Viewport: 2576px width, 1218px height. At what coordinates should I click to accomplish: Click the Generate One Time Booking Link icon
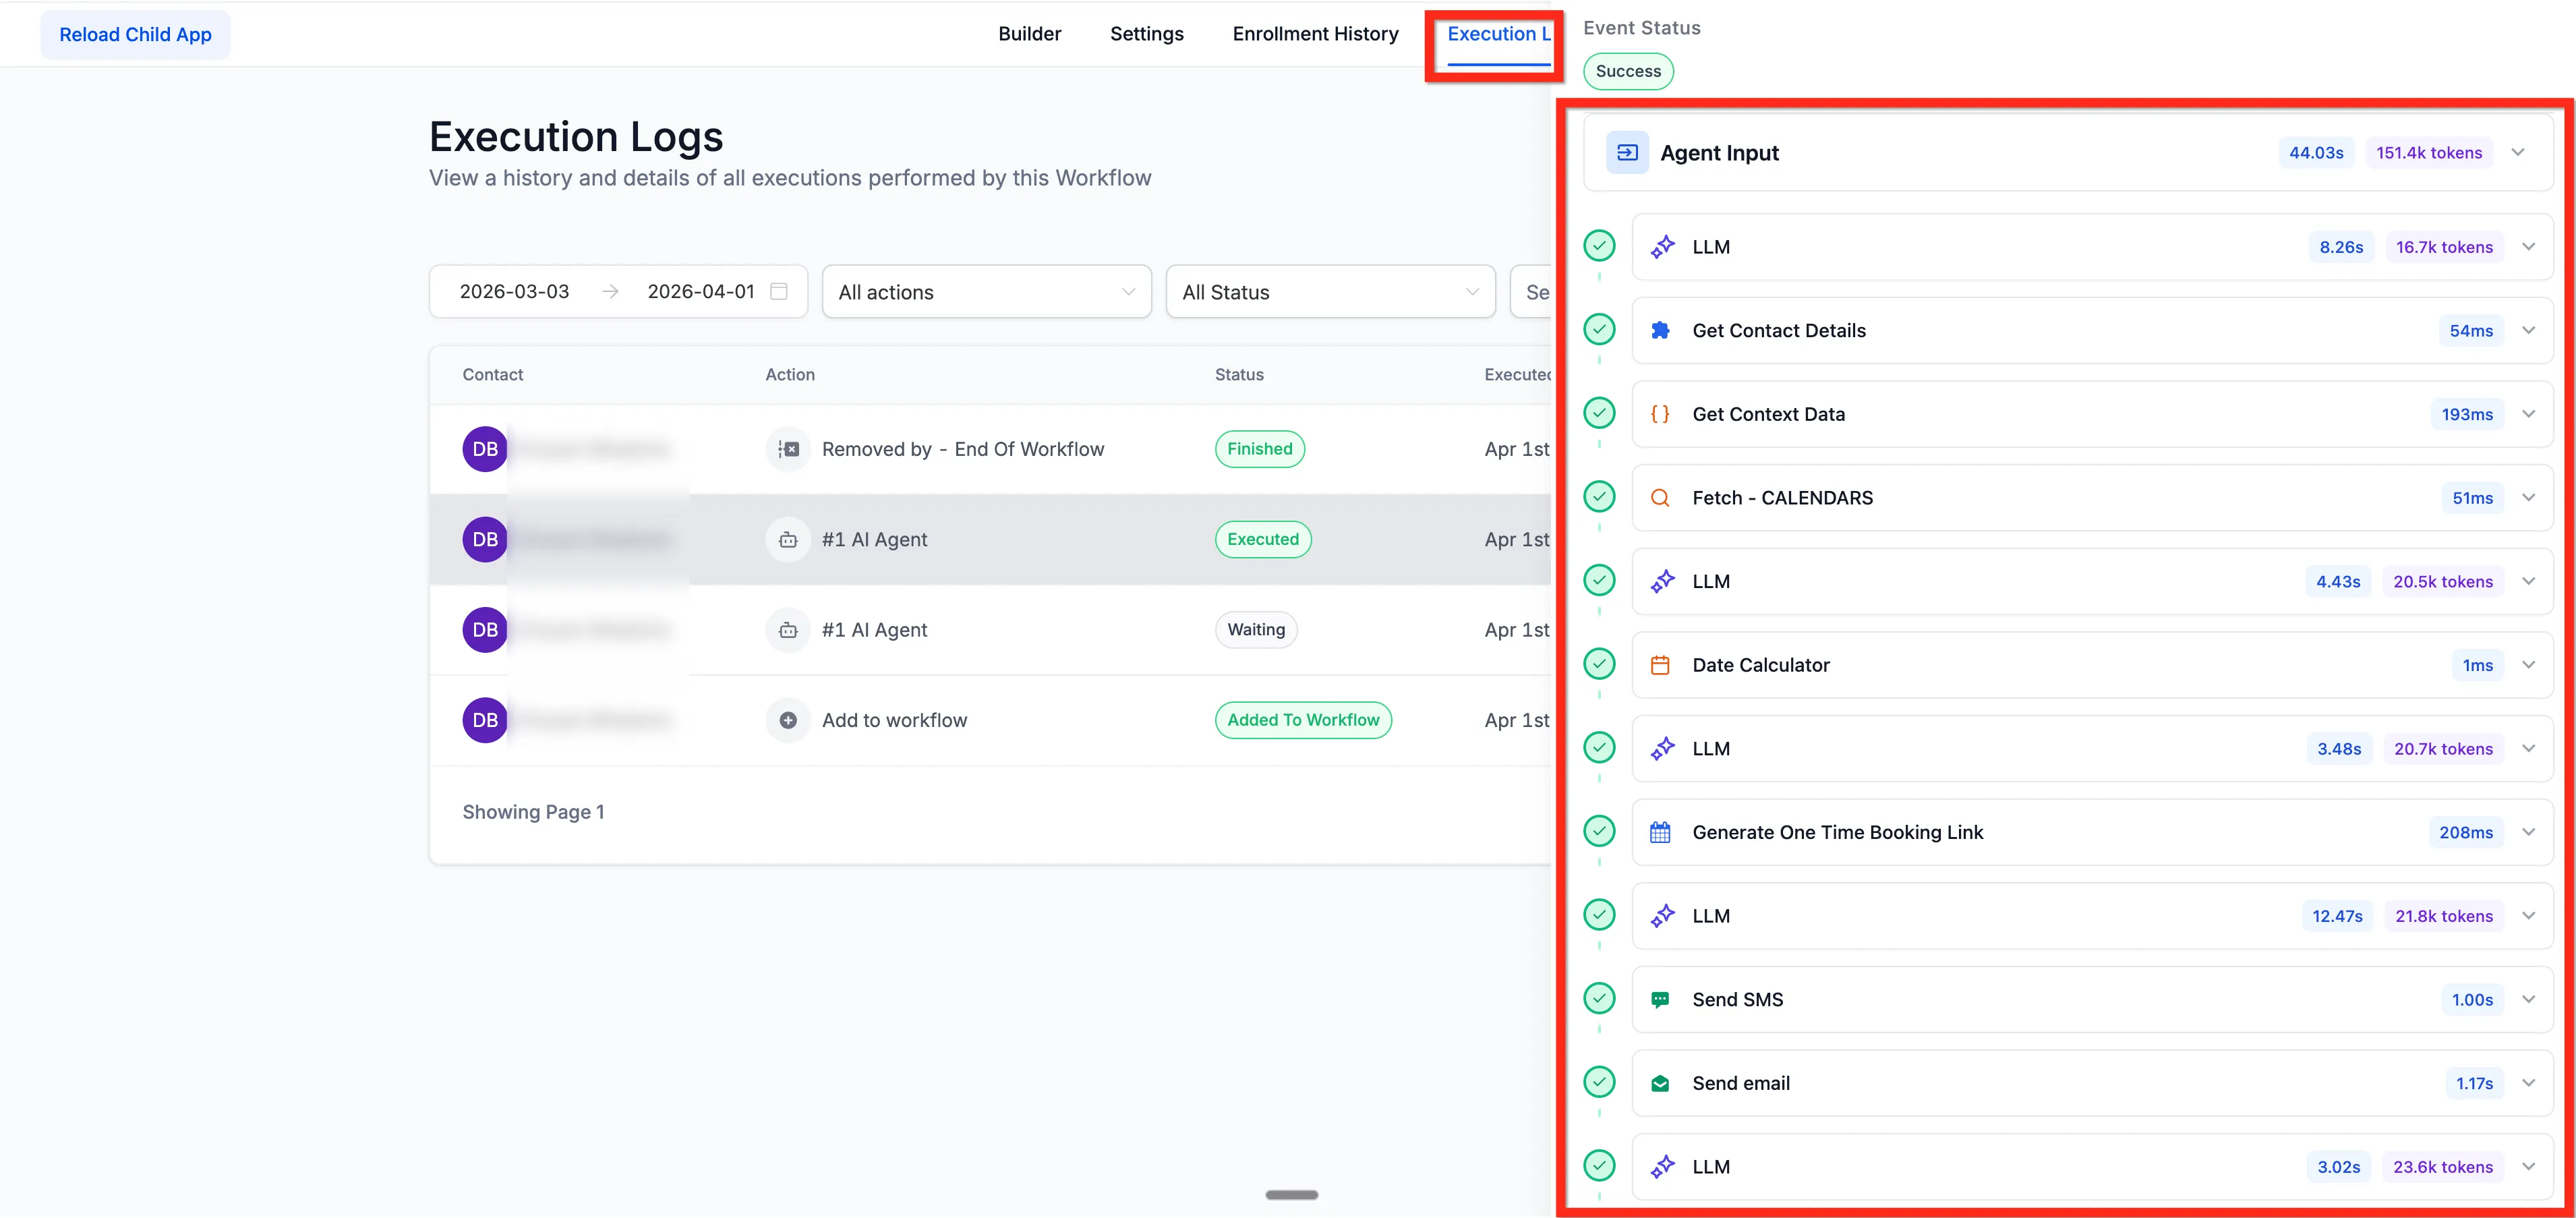(x=1661, y=831)
